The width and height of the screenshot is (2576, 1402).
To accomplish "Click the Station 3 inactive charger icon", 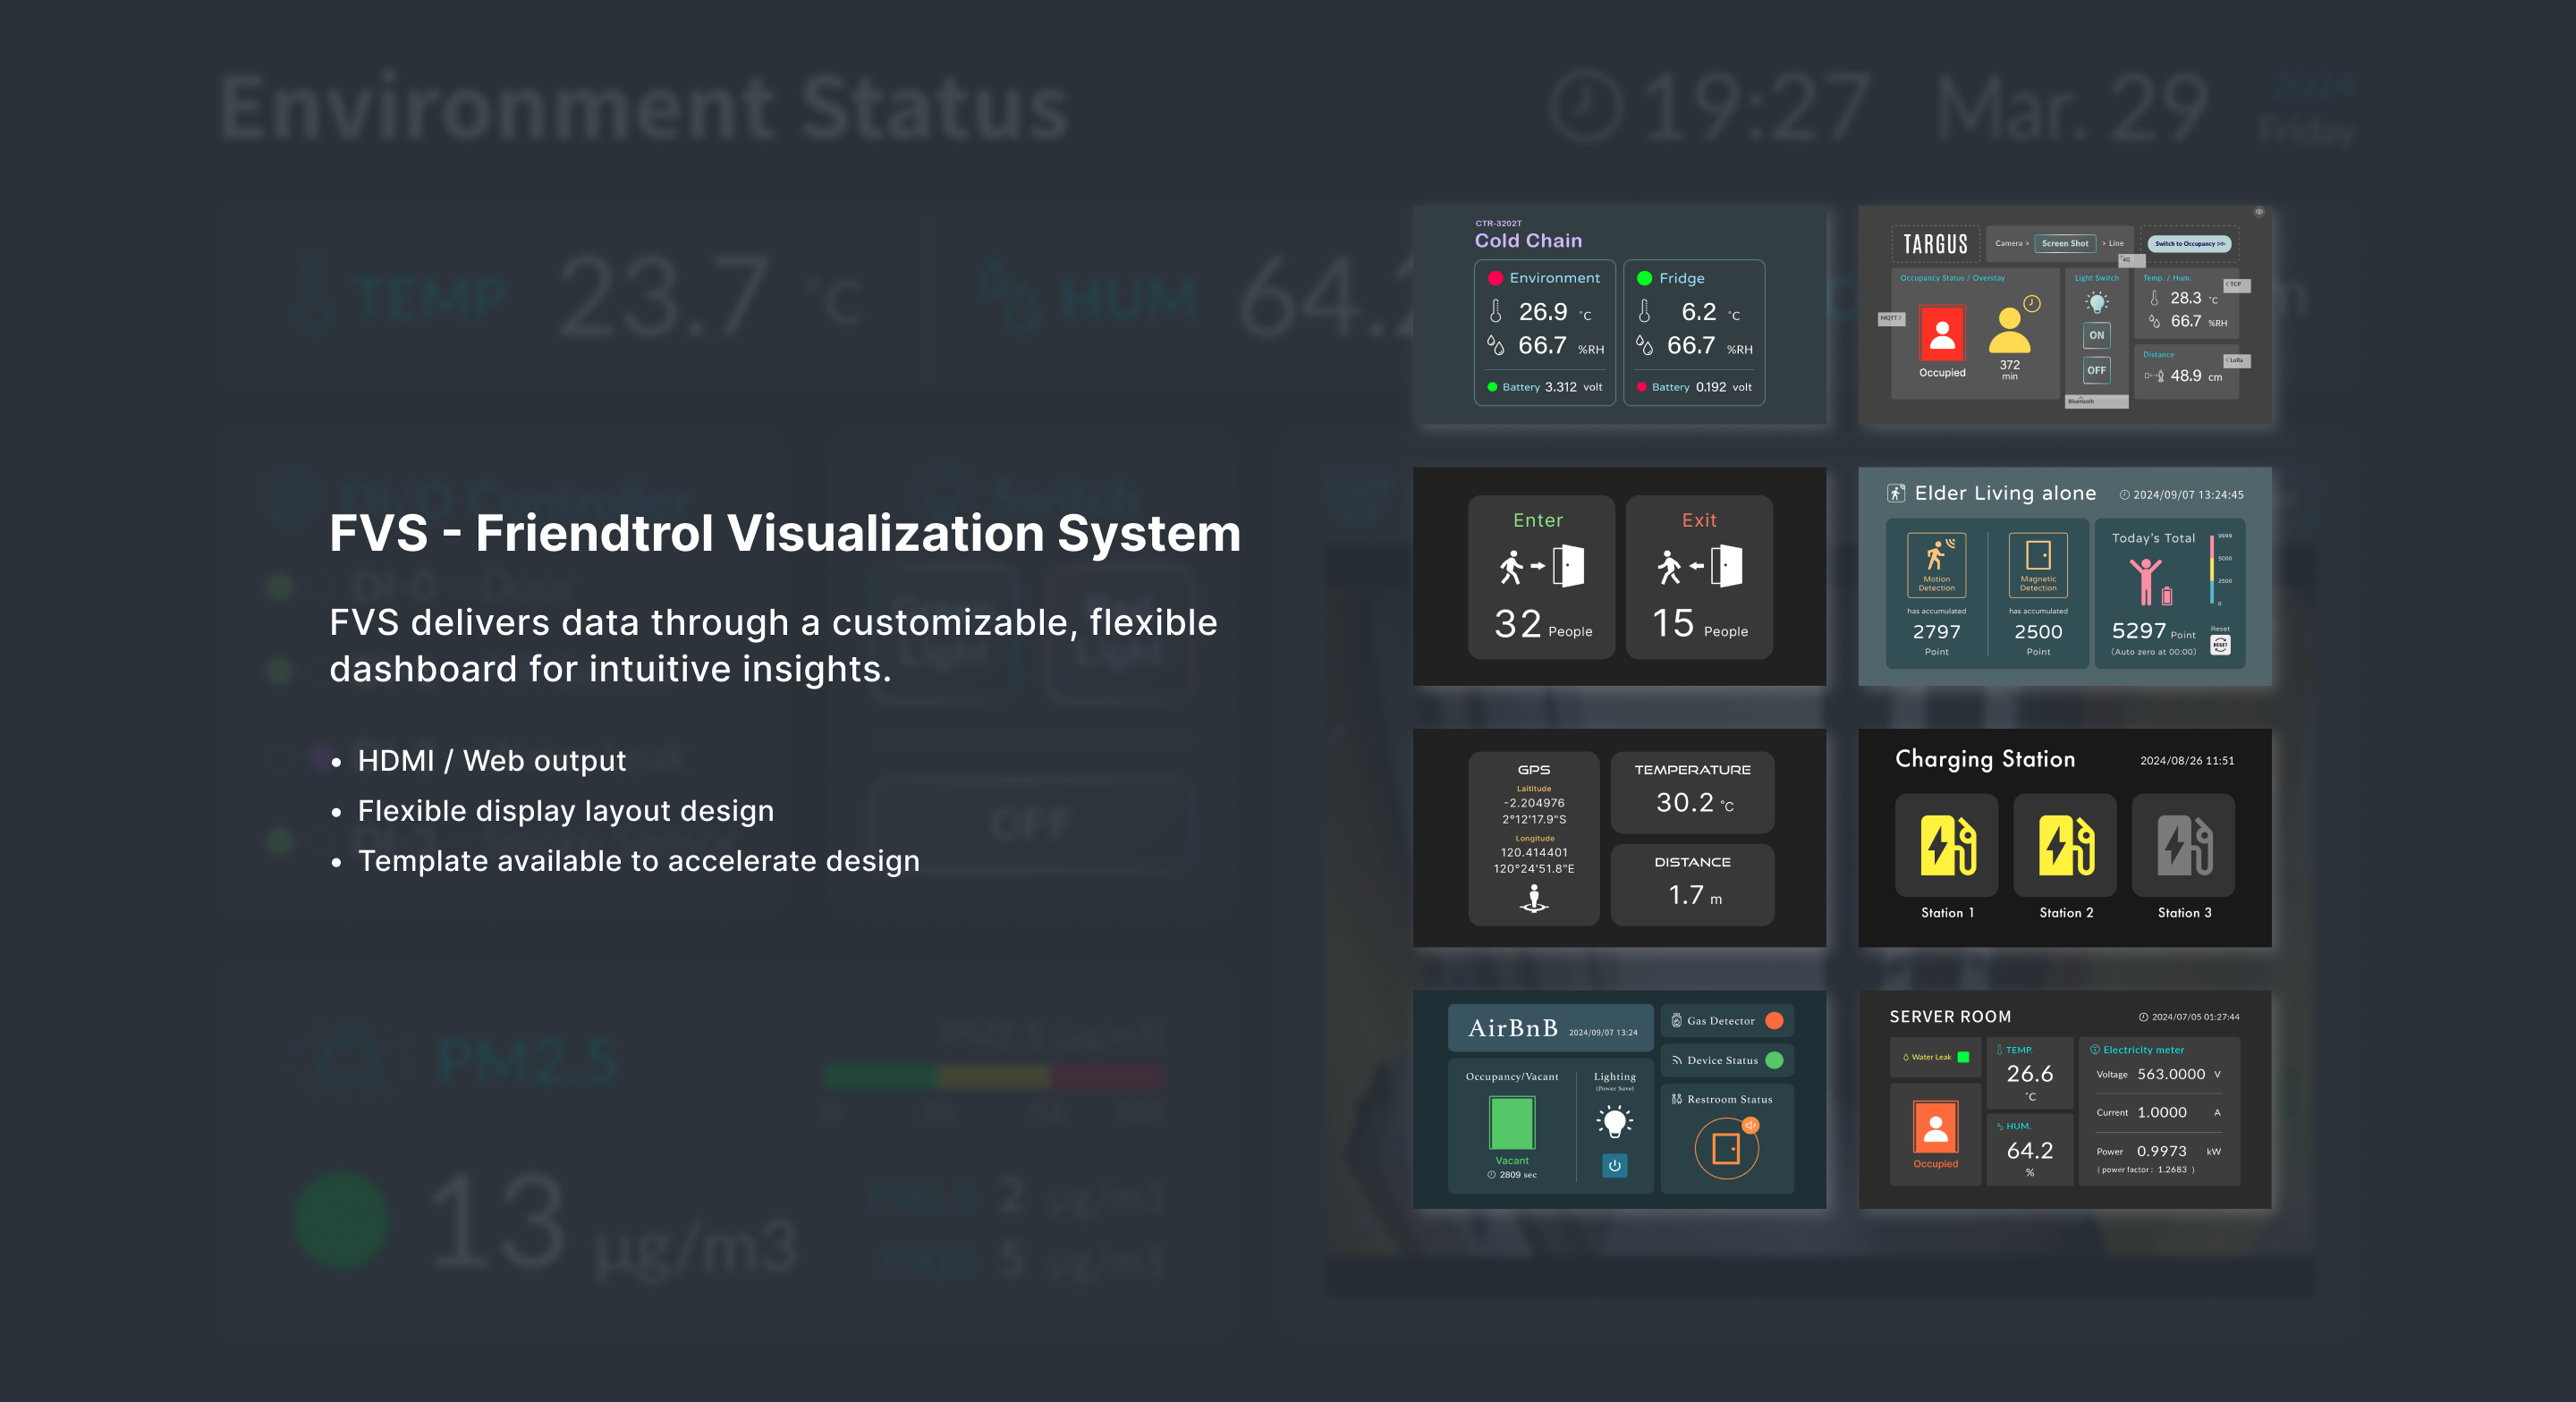I will [x=2183, y=845].
